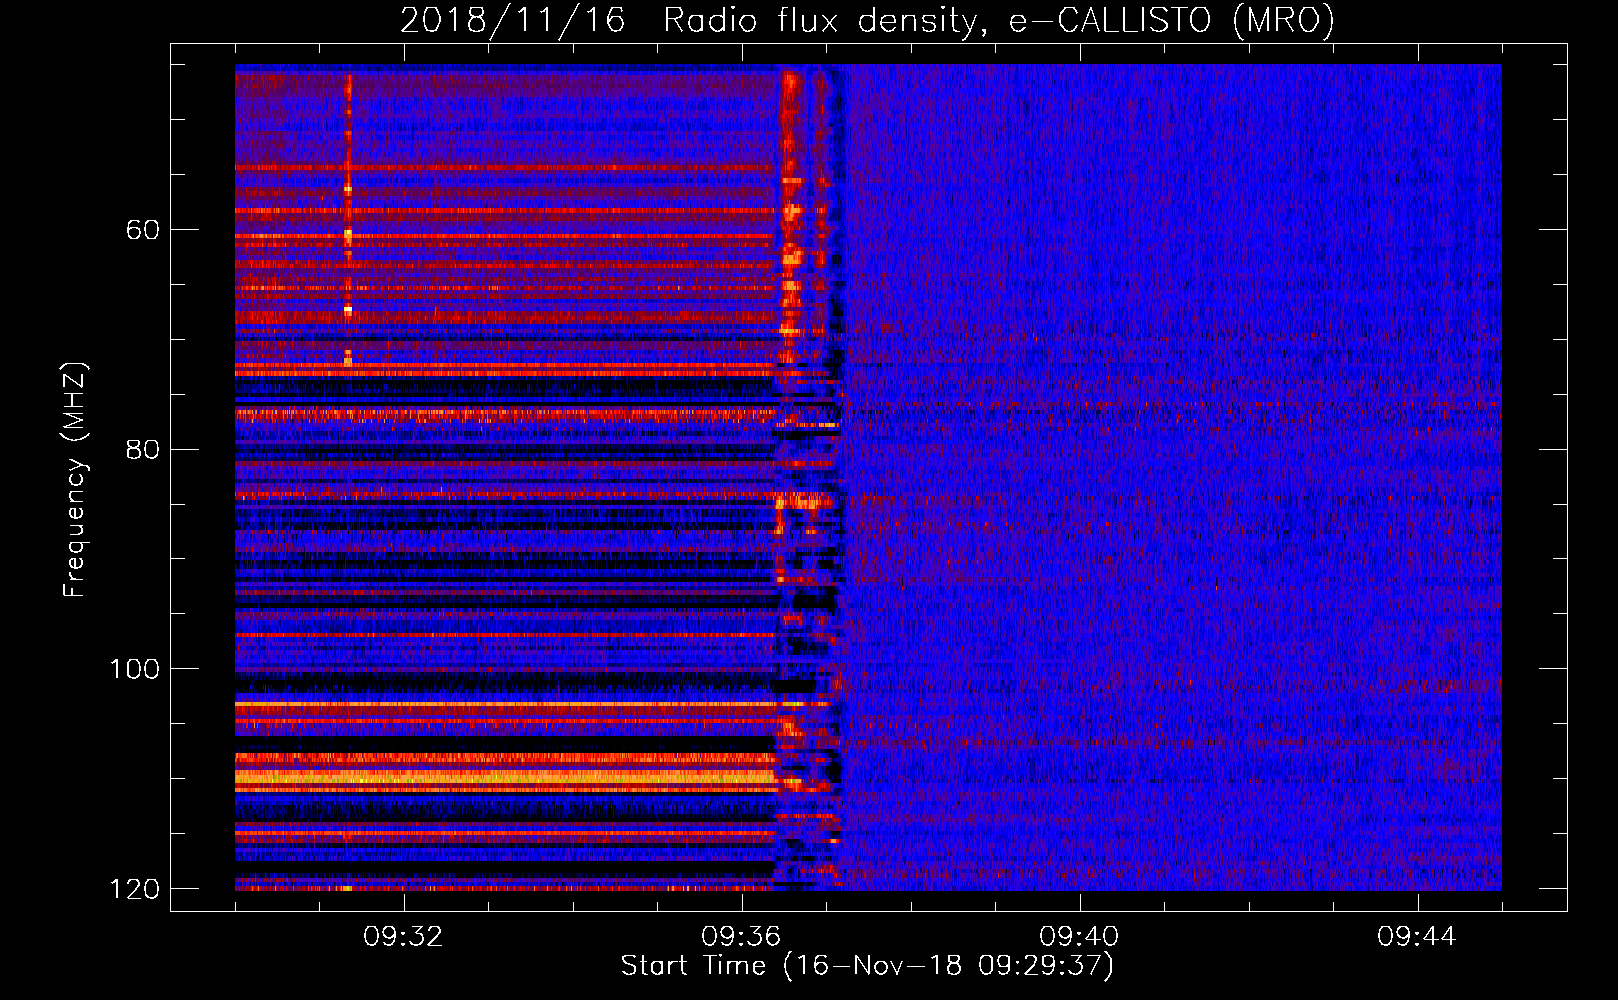
Task: Click the 60 frequency tick label
Action: coord(143,230)
